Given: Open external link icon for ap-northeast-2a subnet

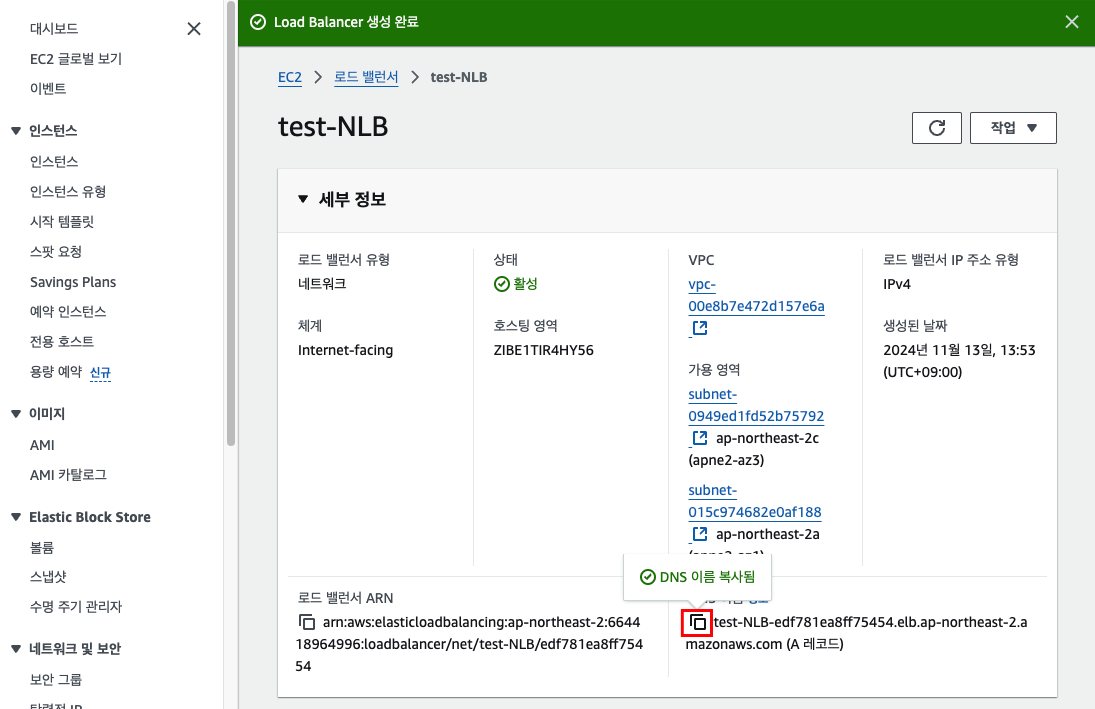Looking at the screenshot, I should click(x=699, y=534).
